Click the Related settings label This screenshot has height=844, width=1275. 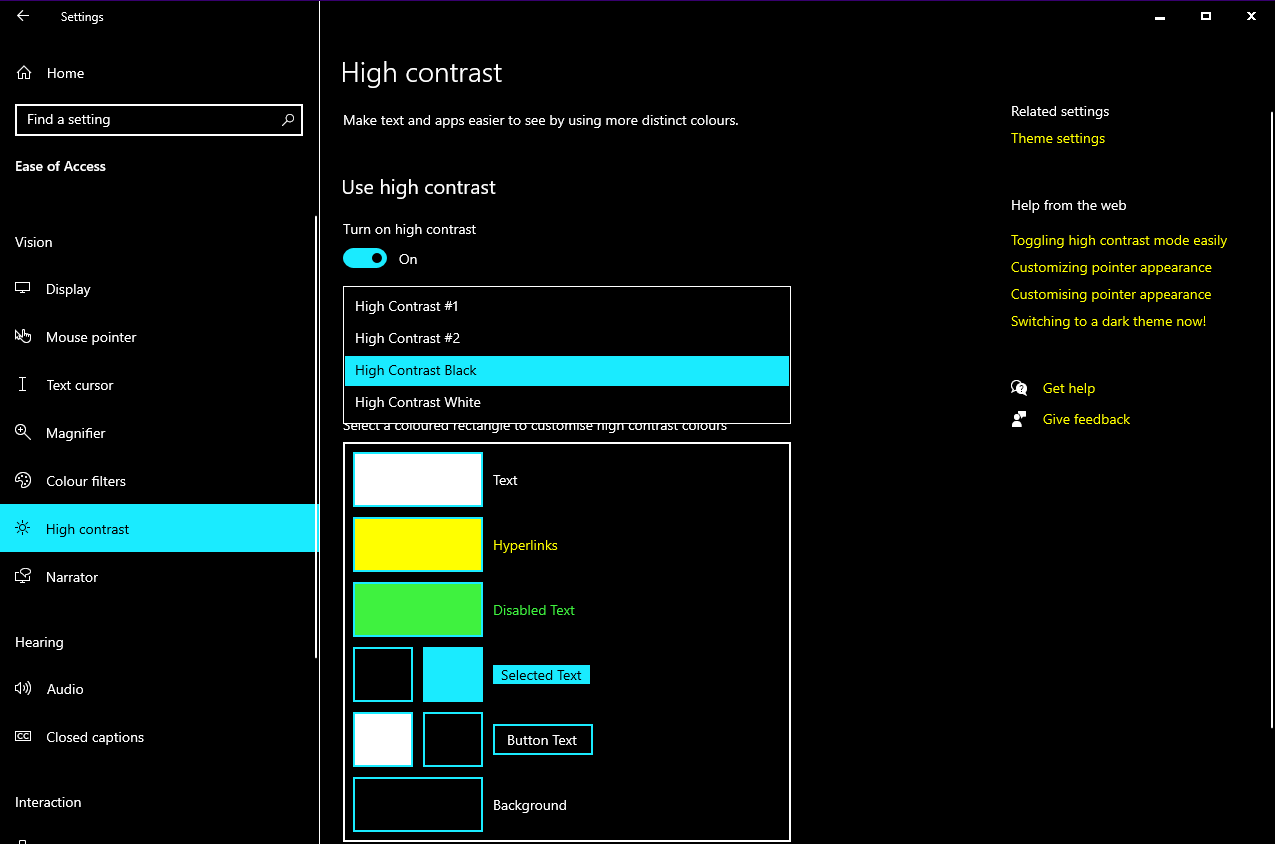point(1060,111)
